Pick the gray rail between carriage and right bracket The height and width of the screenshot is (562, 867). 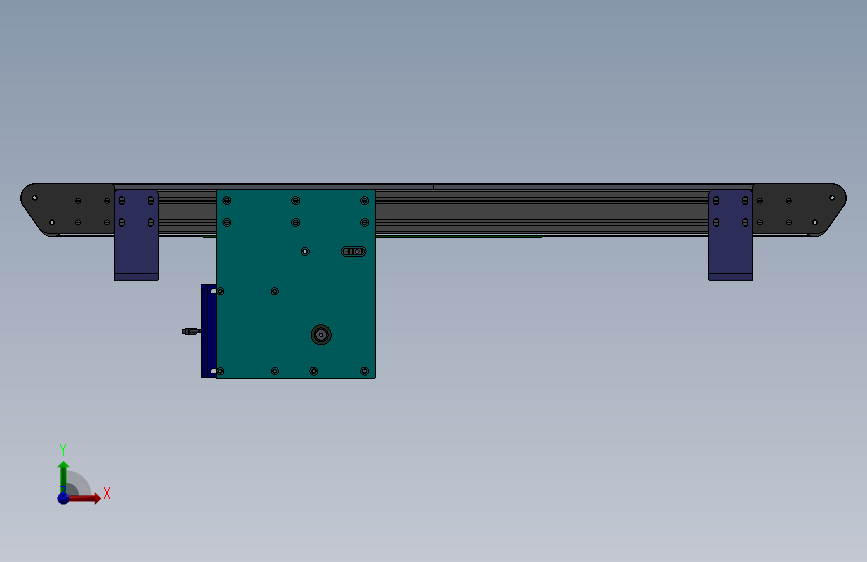click(x=542, y=212)
